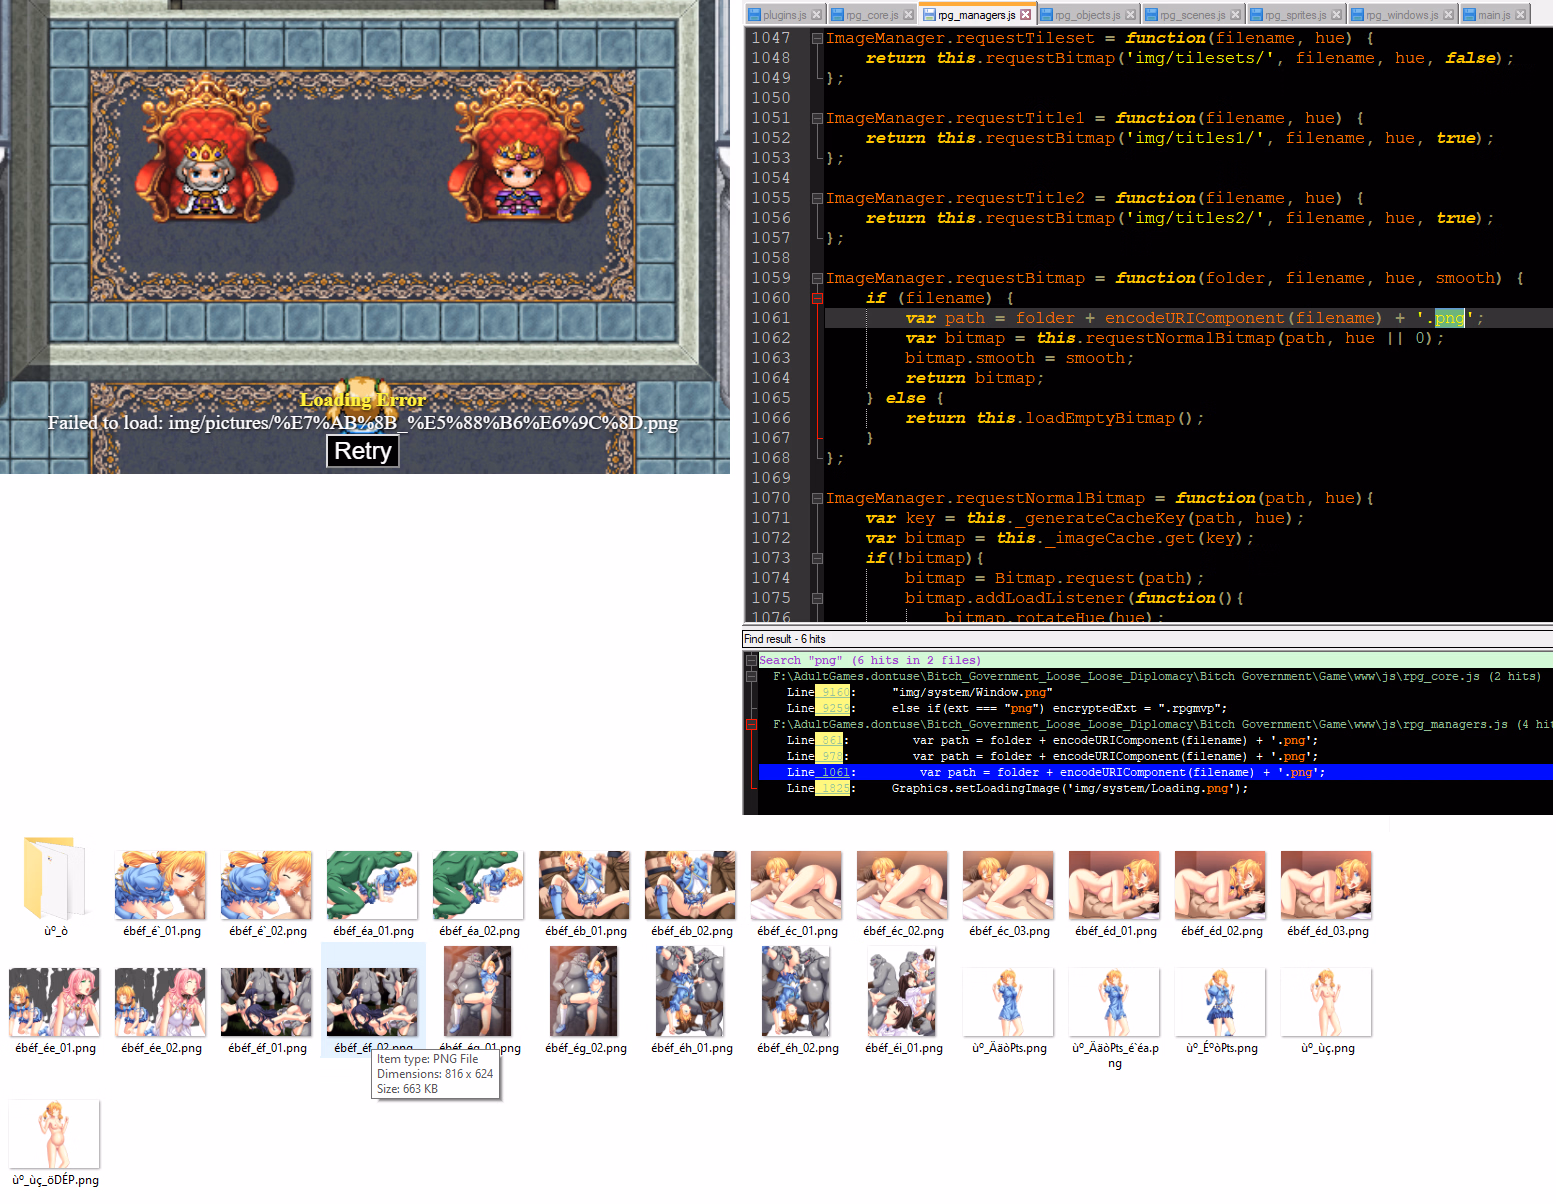Close the rpg_core.js tab with its X icon
The image size is (1556, 1204).
point(908,15)
